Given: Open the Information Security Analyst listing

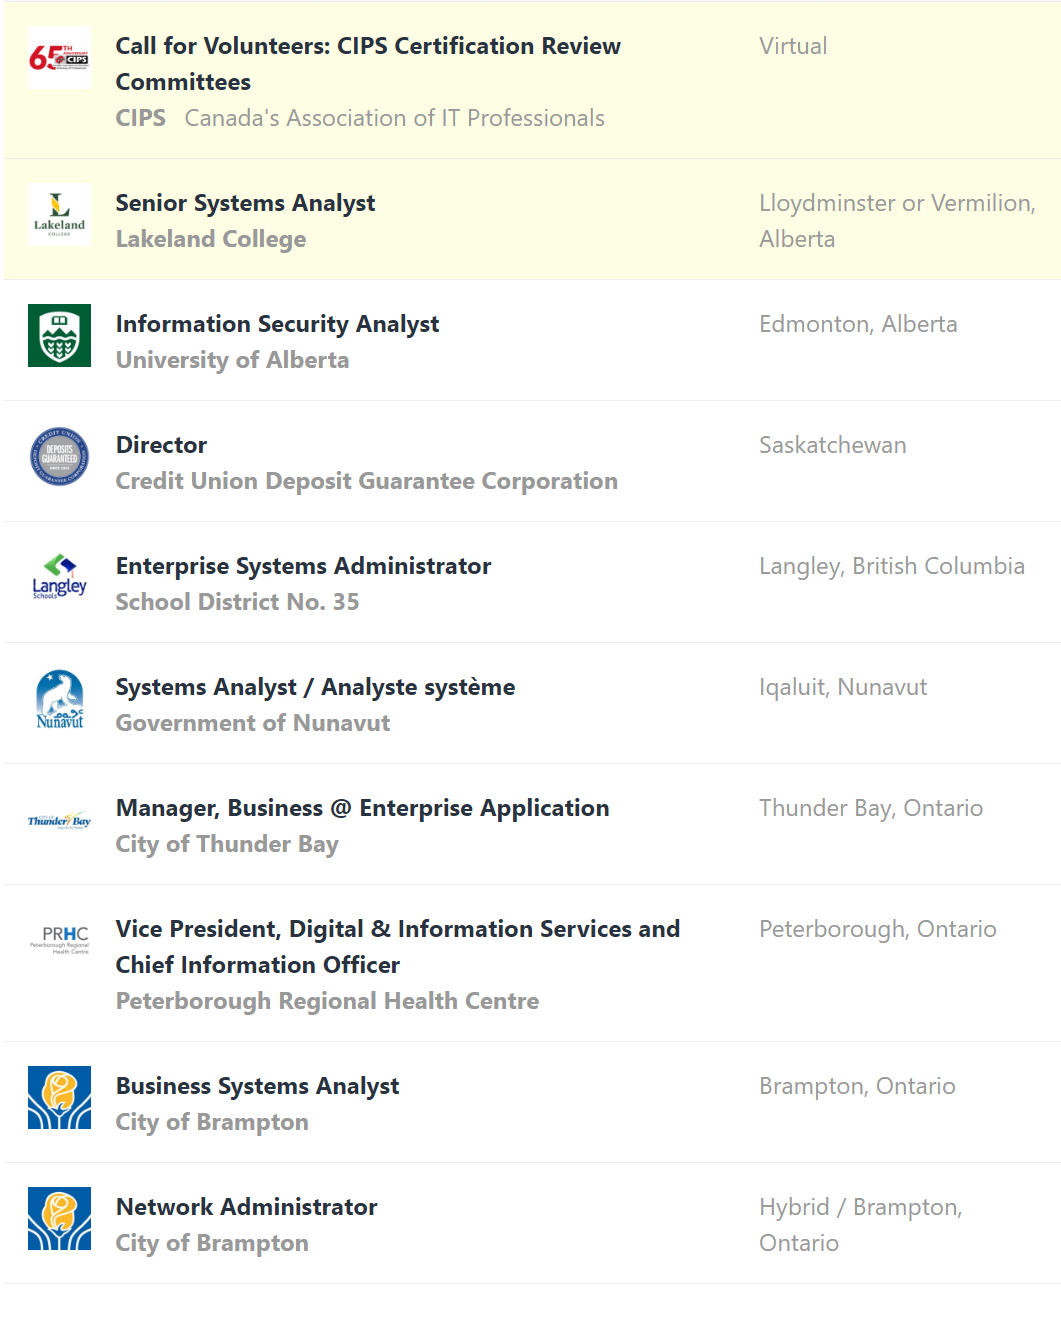Looking at the screenshot, I should pos(277,324).
